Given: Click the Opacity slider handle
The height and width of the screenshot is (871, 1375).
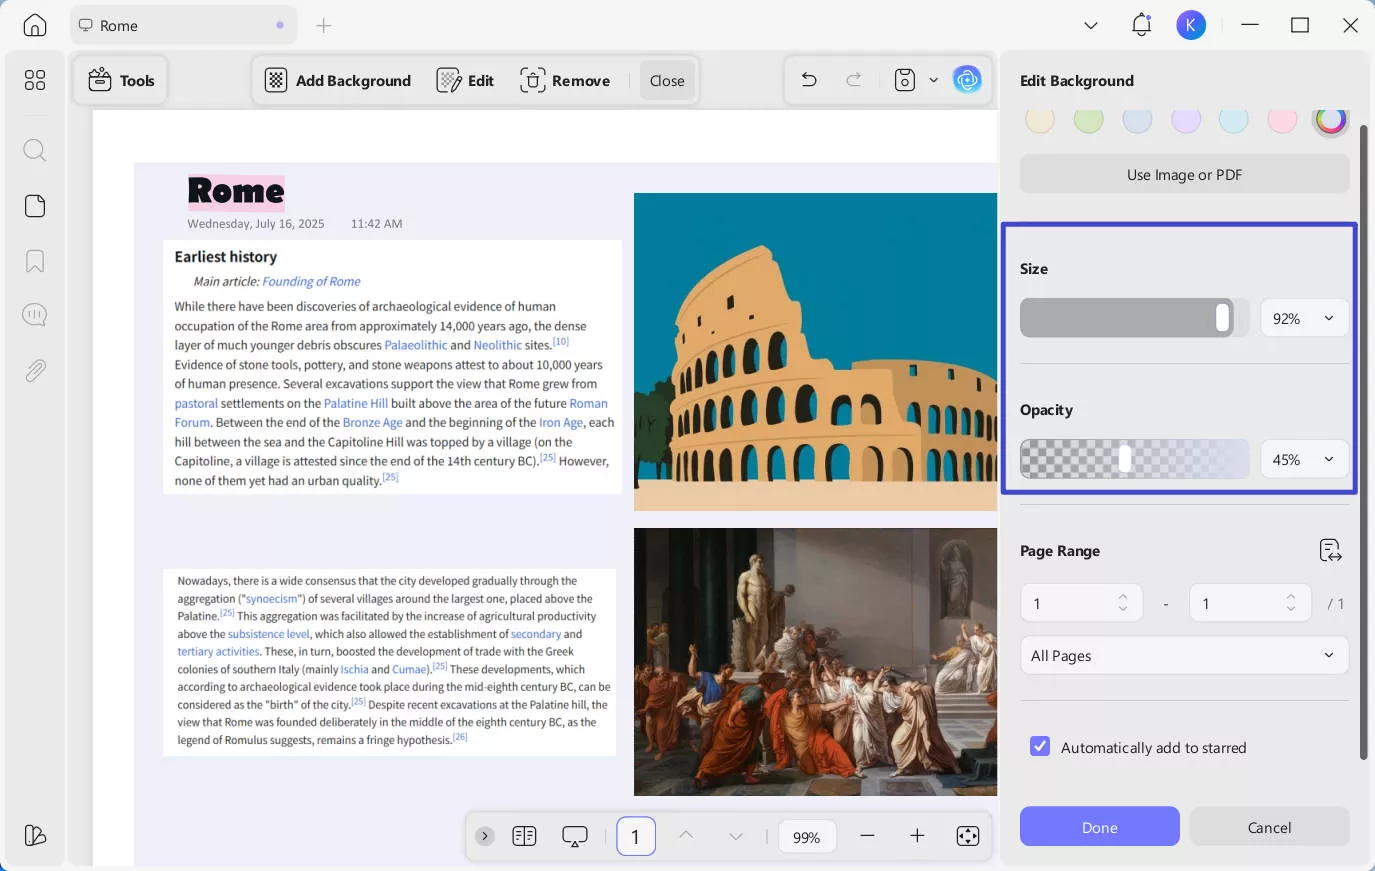Looking at the screenshot, I should (x=1125, y=459).
